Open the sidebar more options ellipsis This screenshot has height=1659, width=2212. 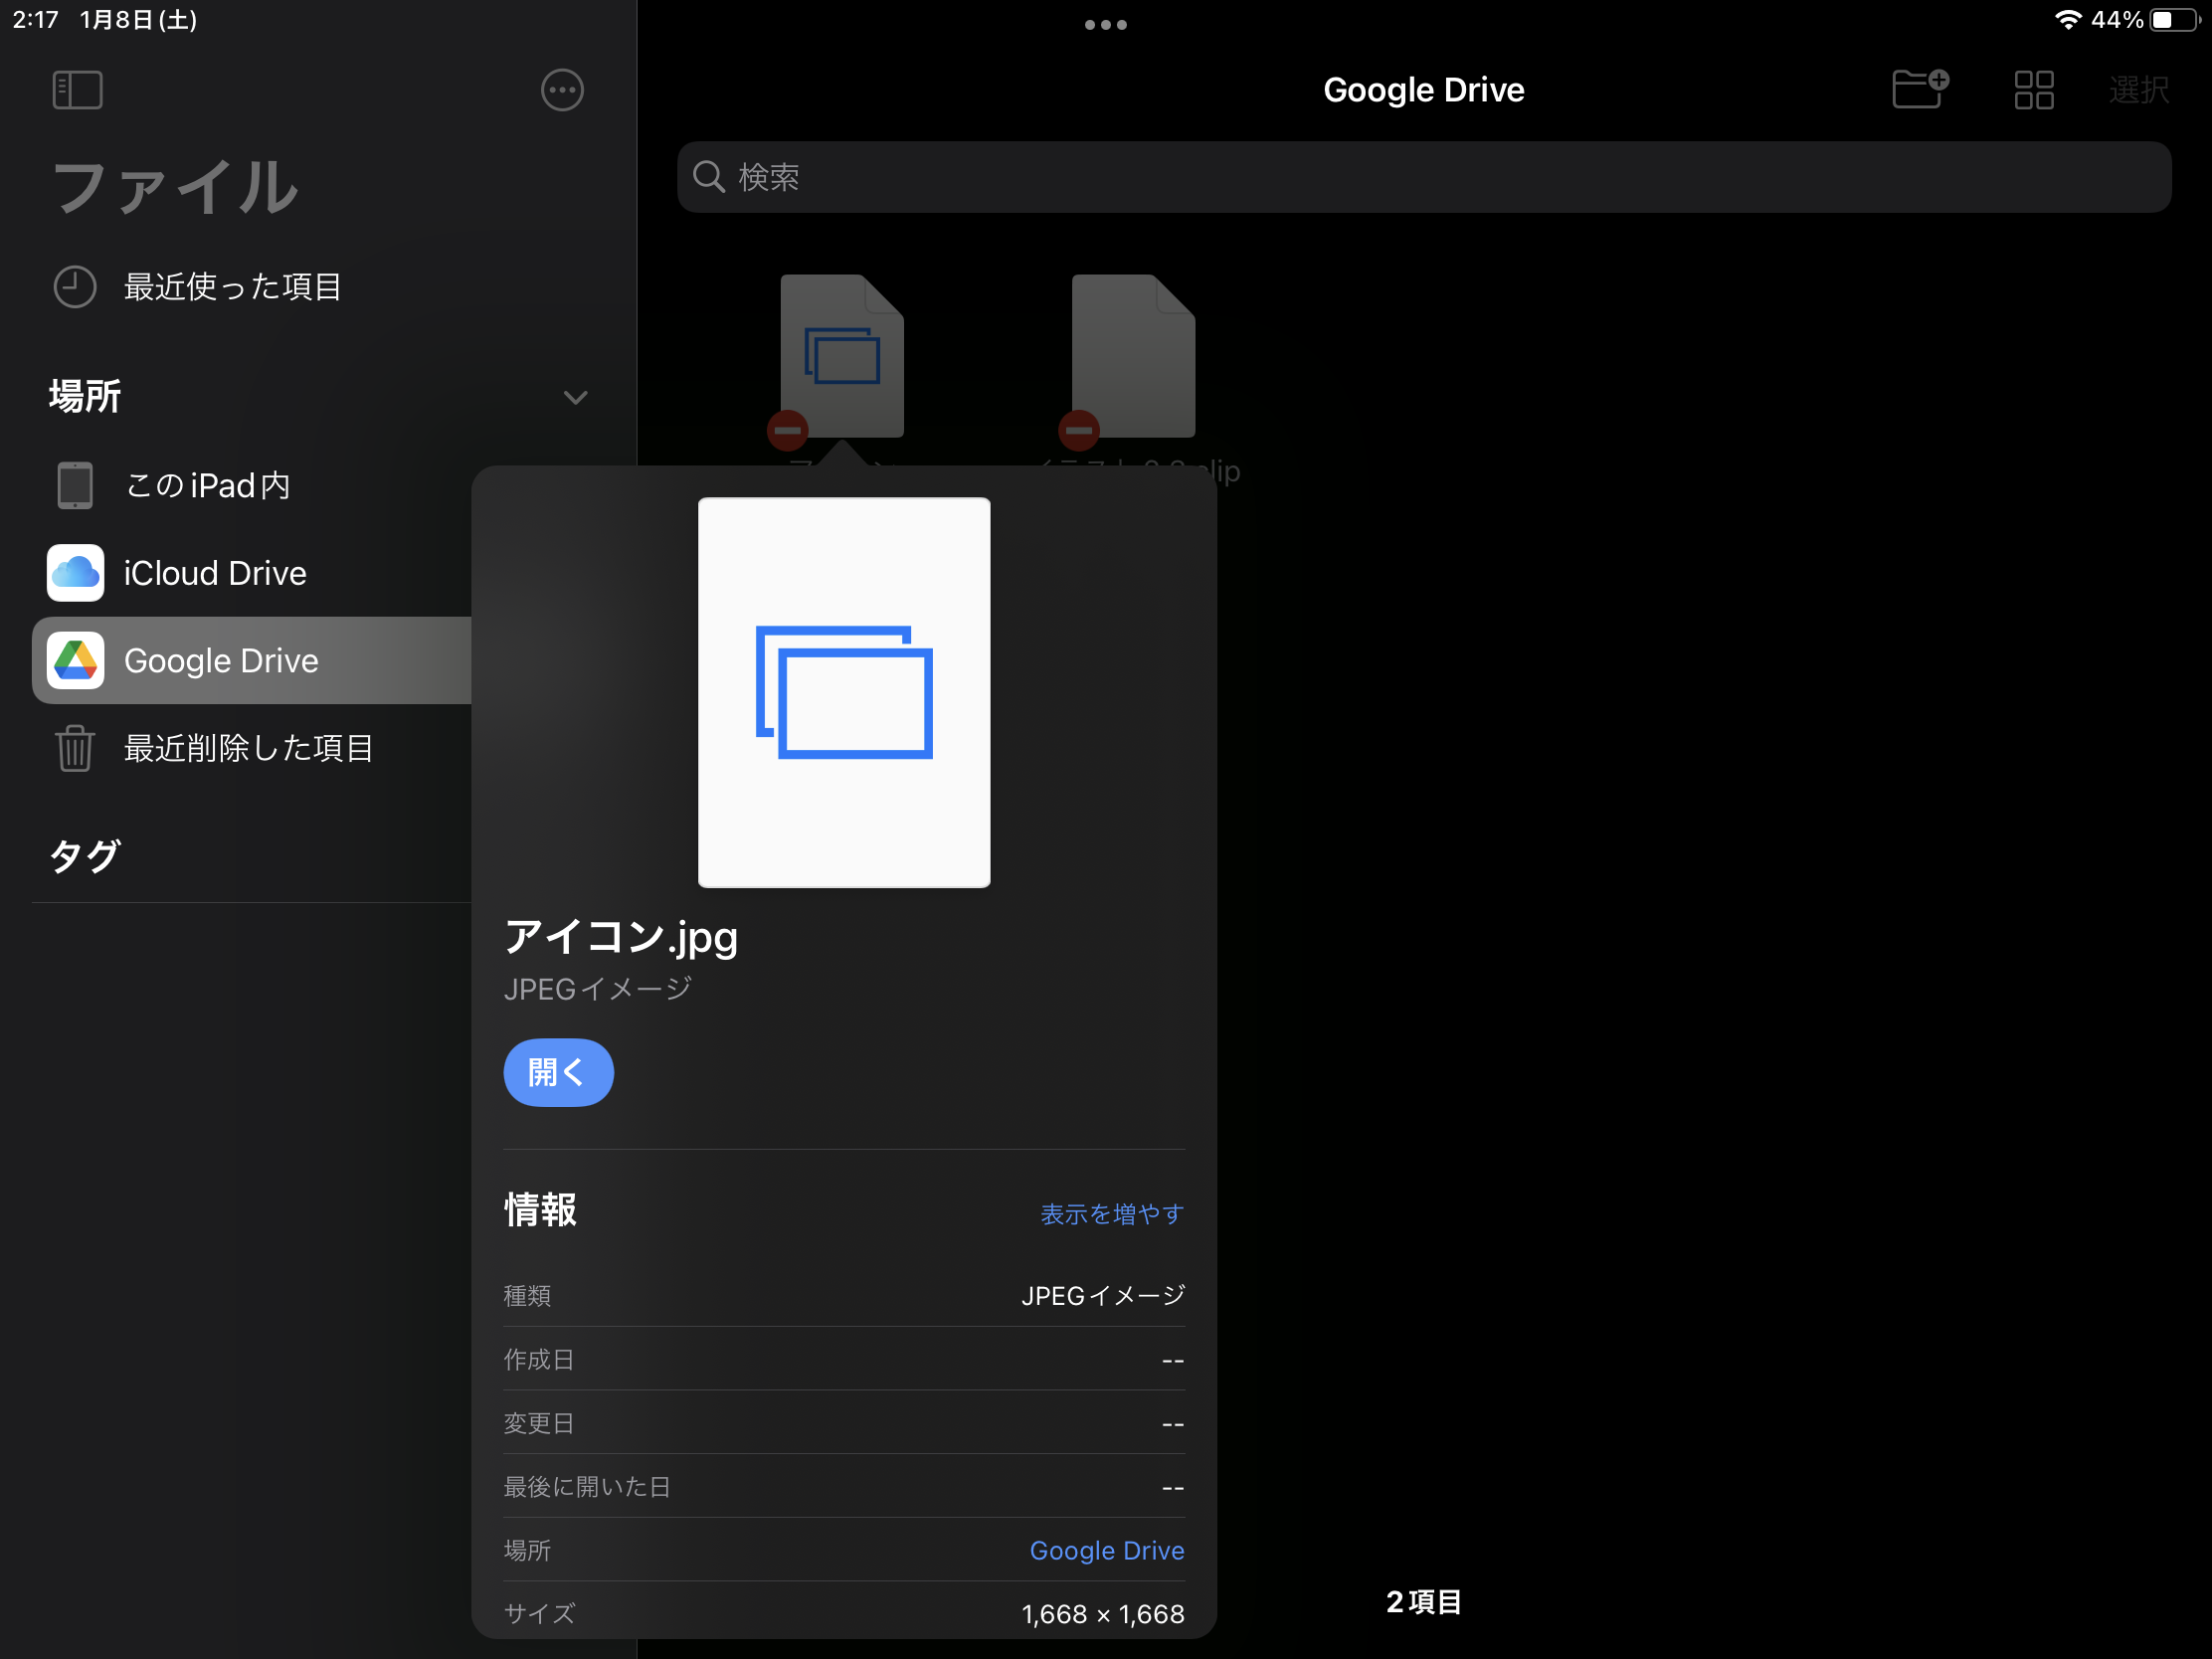coord(561,90)
